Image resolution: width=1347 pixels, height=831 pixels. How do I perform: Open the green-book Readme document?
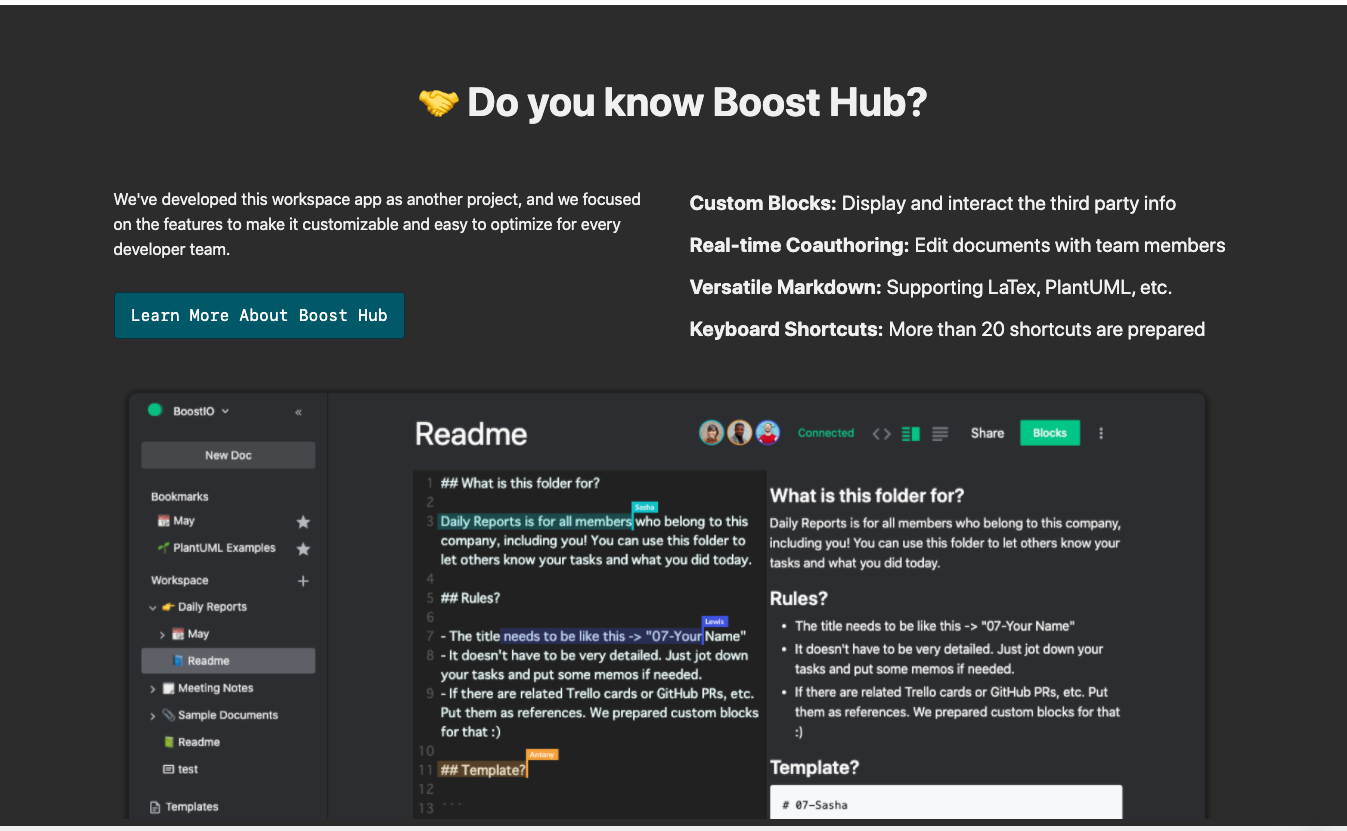(199, 742)
